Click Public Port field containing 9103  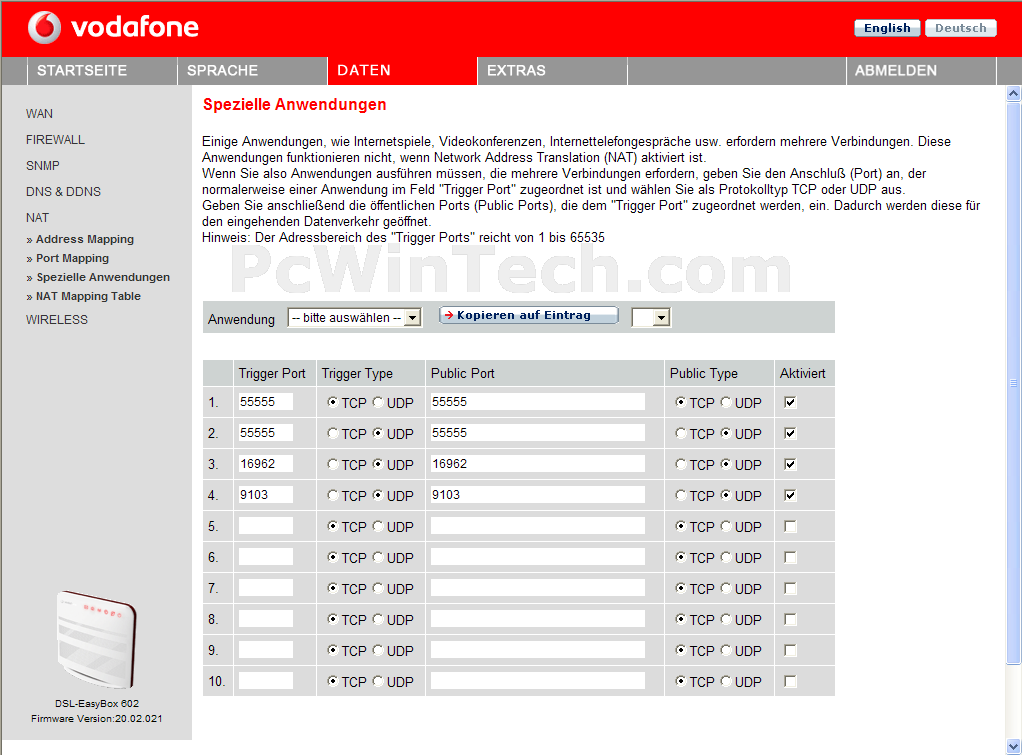[x=538, y=495]
